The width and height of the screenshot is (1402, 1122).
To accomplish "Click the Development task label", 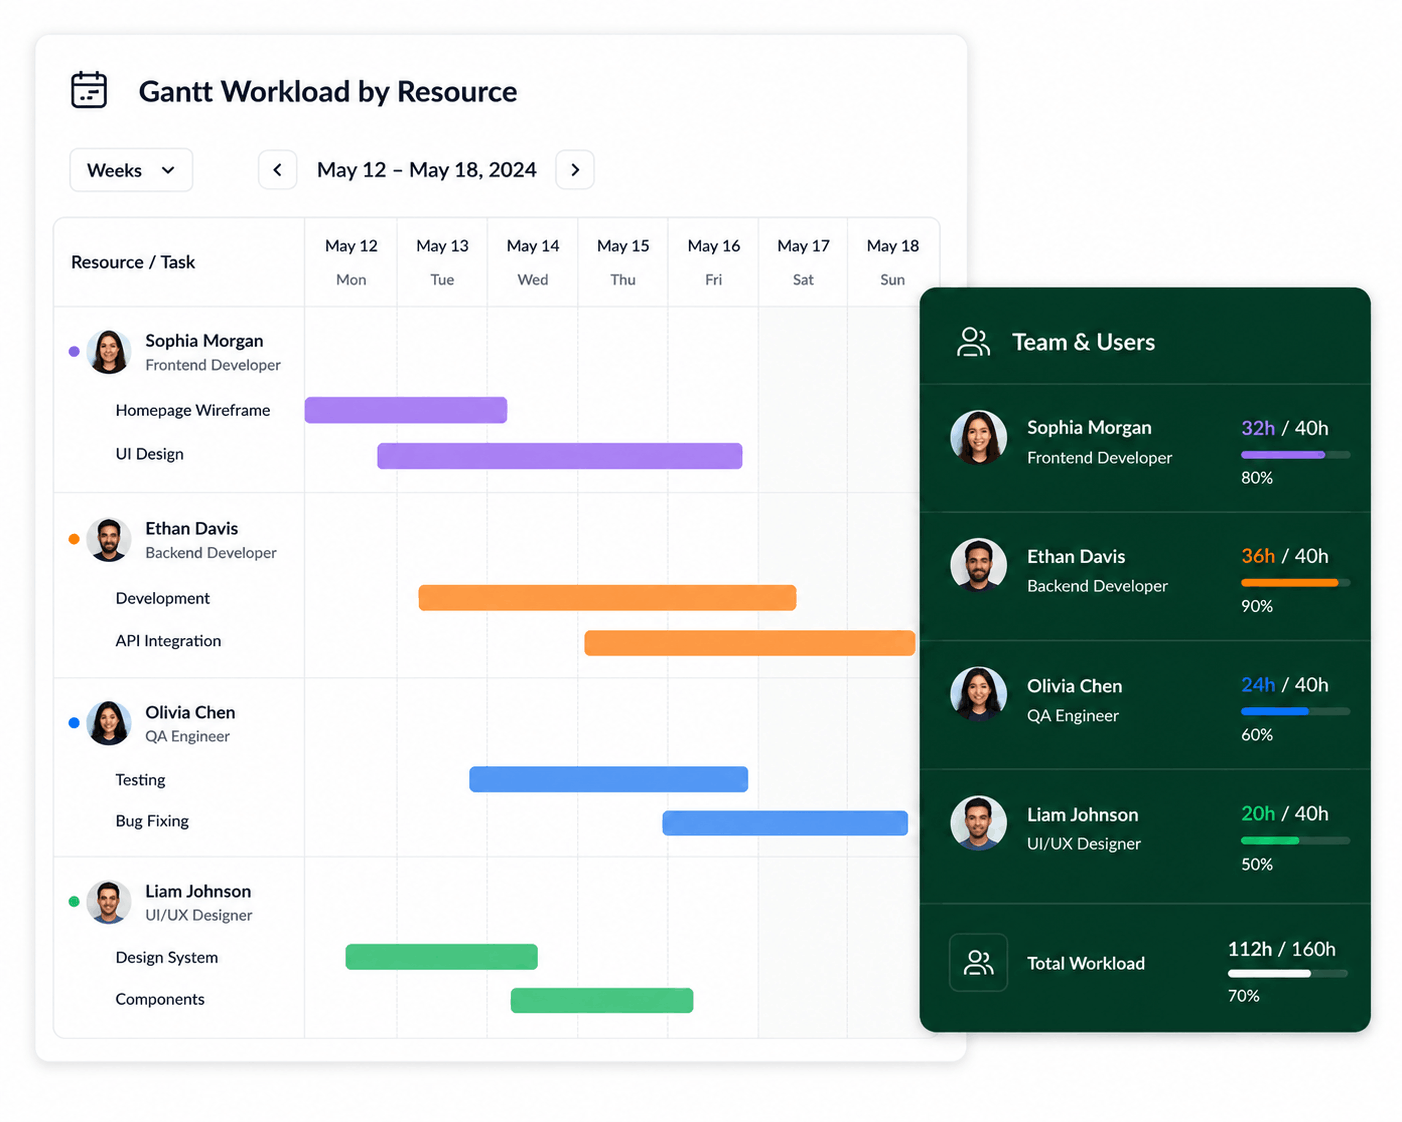I will coord(163,598).
